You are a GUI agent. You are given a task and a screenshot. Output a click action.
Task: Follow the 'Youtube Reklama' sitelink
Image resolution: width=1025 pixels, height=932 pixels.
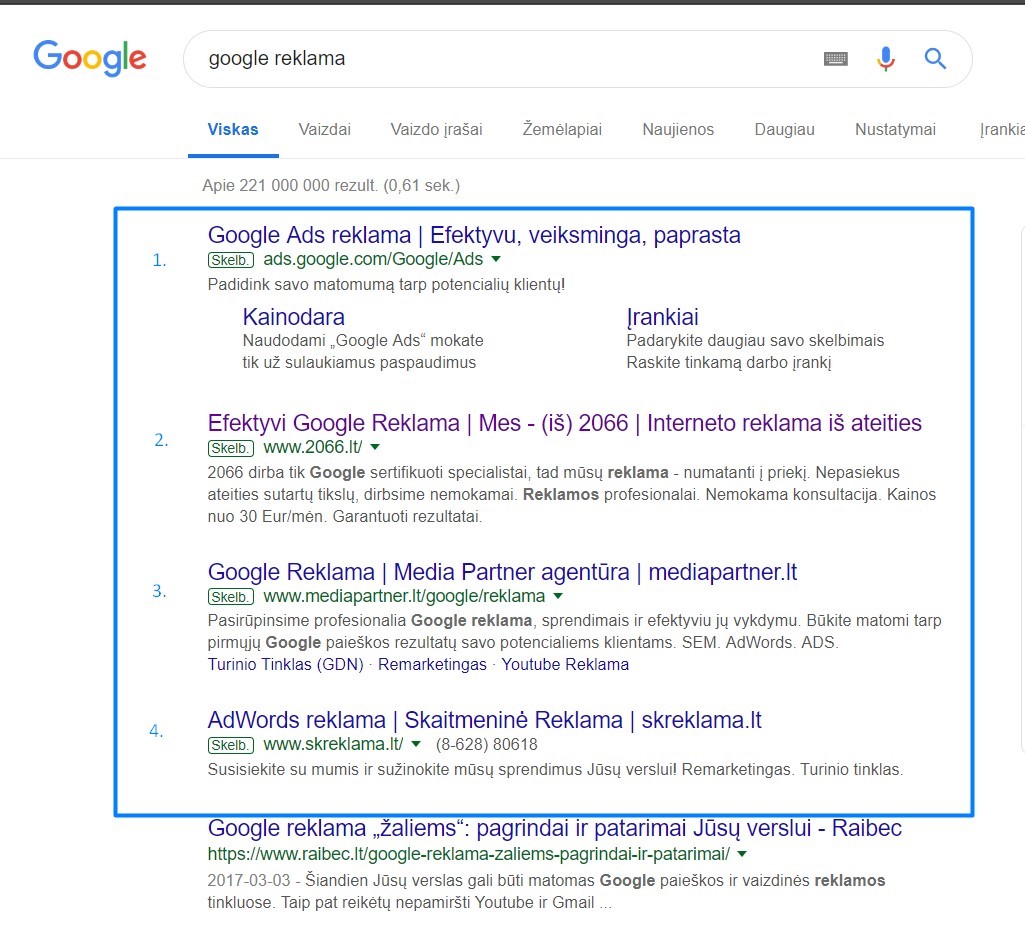tap(565, 664)
